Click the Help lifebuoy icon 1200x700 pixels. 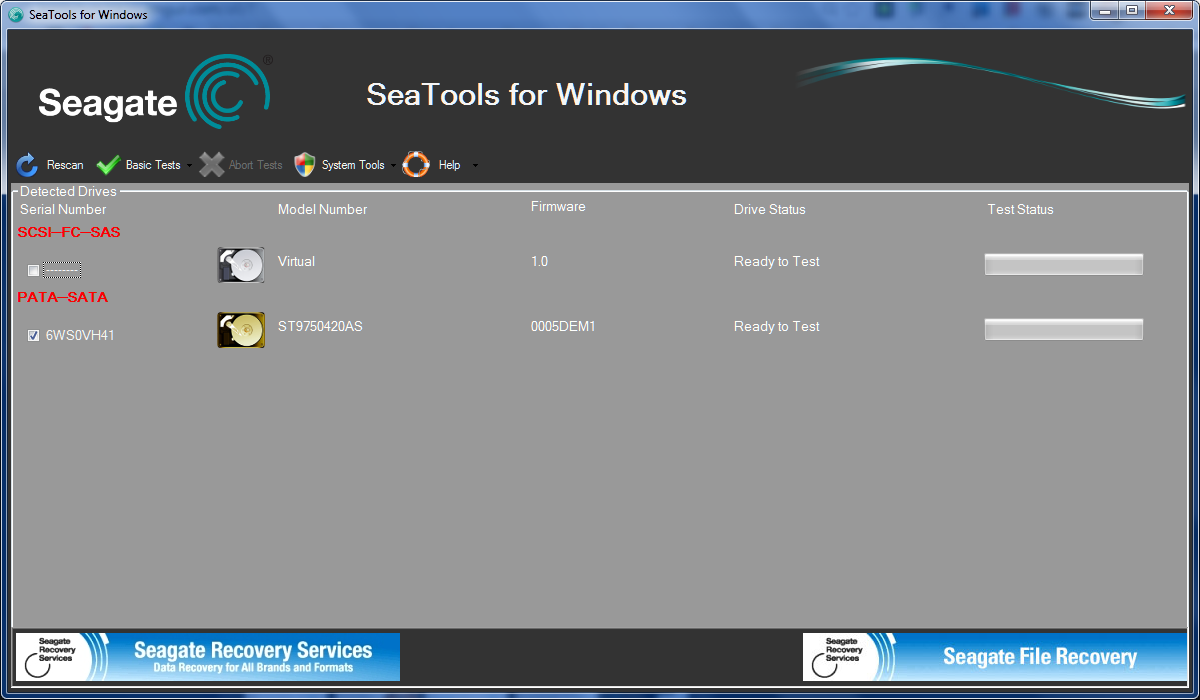416,165
